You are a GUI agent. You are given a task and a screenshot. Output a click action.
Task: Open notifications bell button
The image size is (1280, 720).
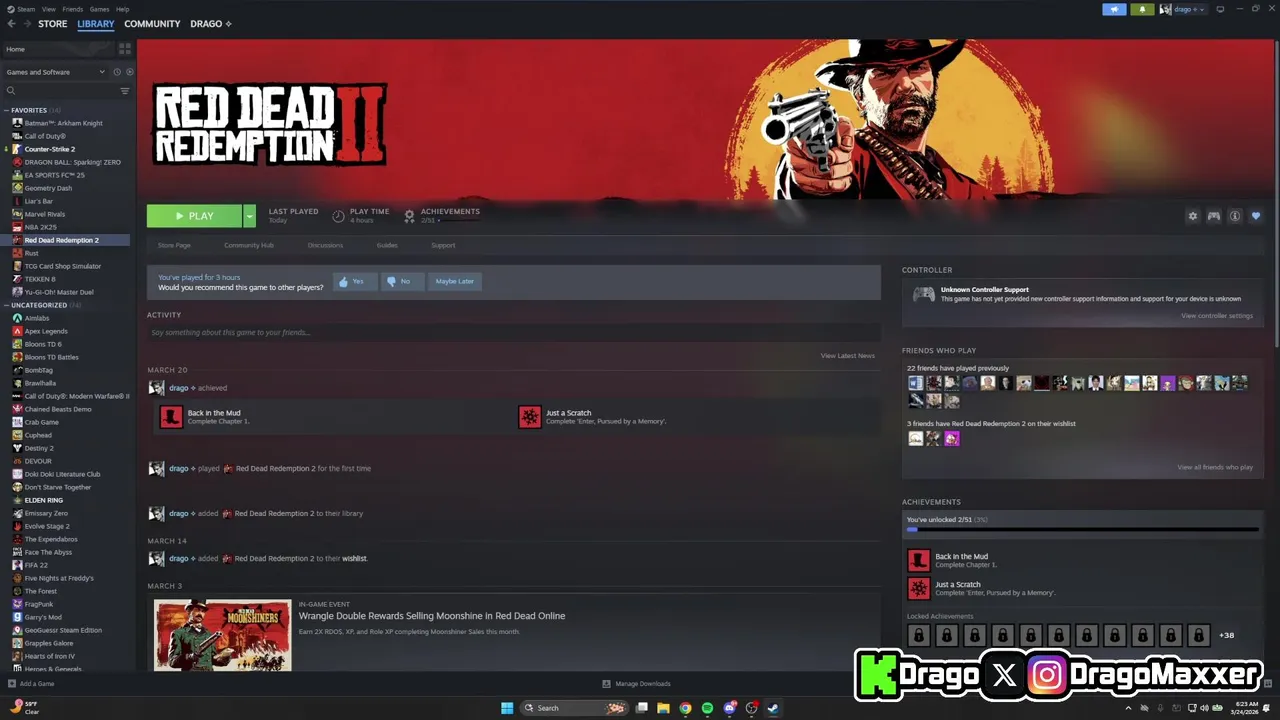(x=1142, y=9)
